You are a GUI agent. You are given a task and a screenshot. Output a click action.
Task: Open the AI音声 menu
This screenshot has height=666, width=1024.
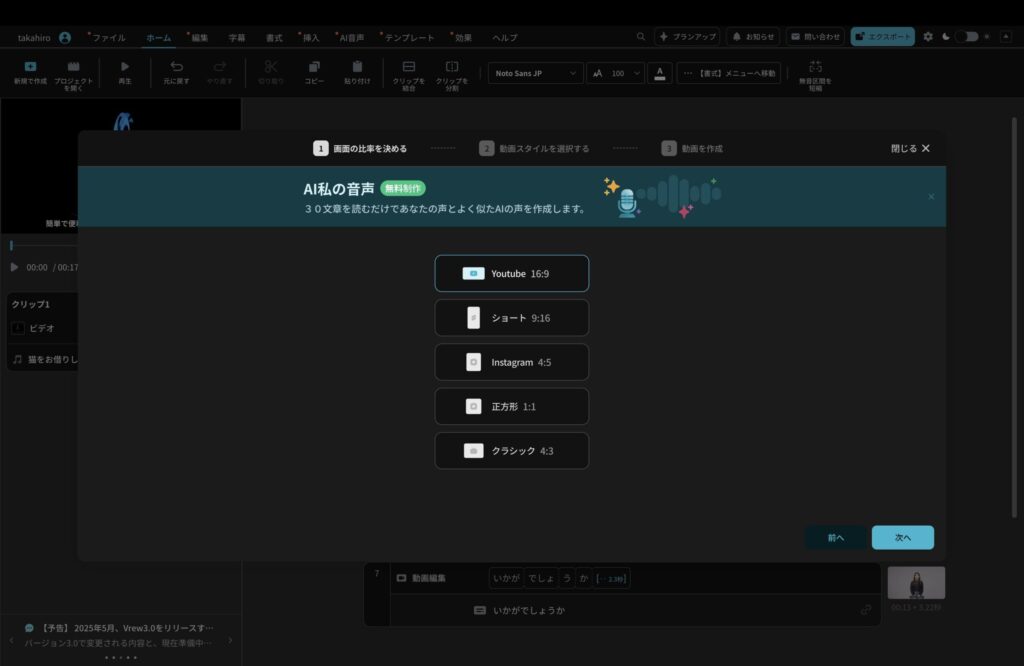[351, 38]
